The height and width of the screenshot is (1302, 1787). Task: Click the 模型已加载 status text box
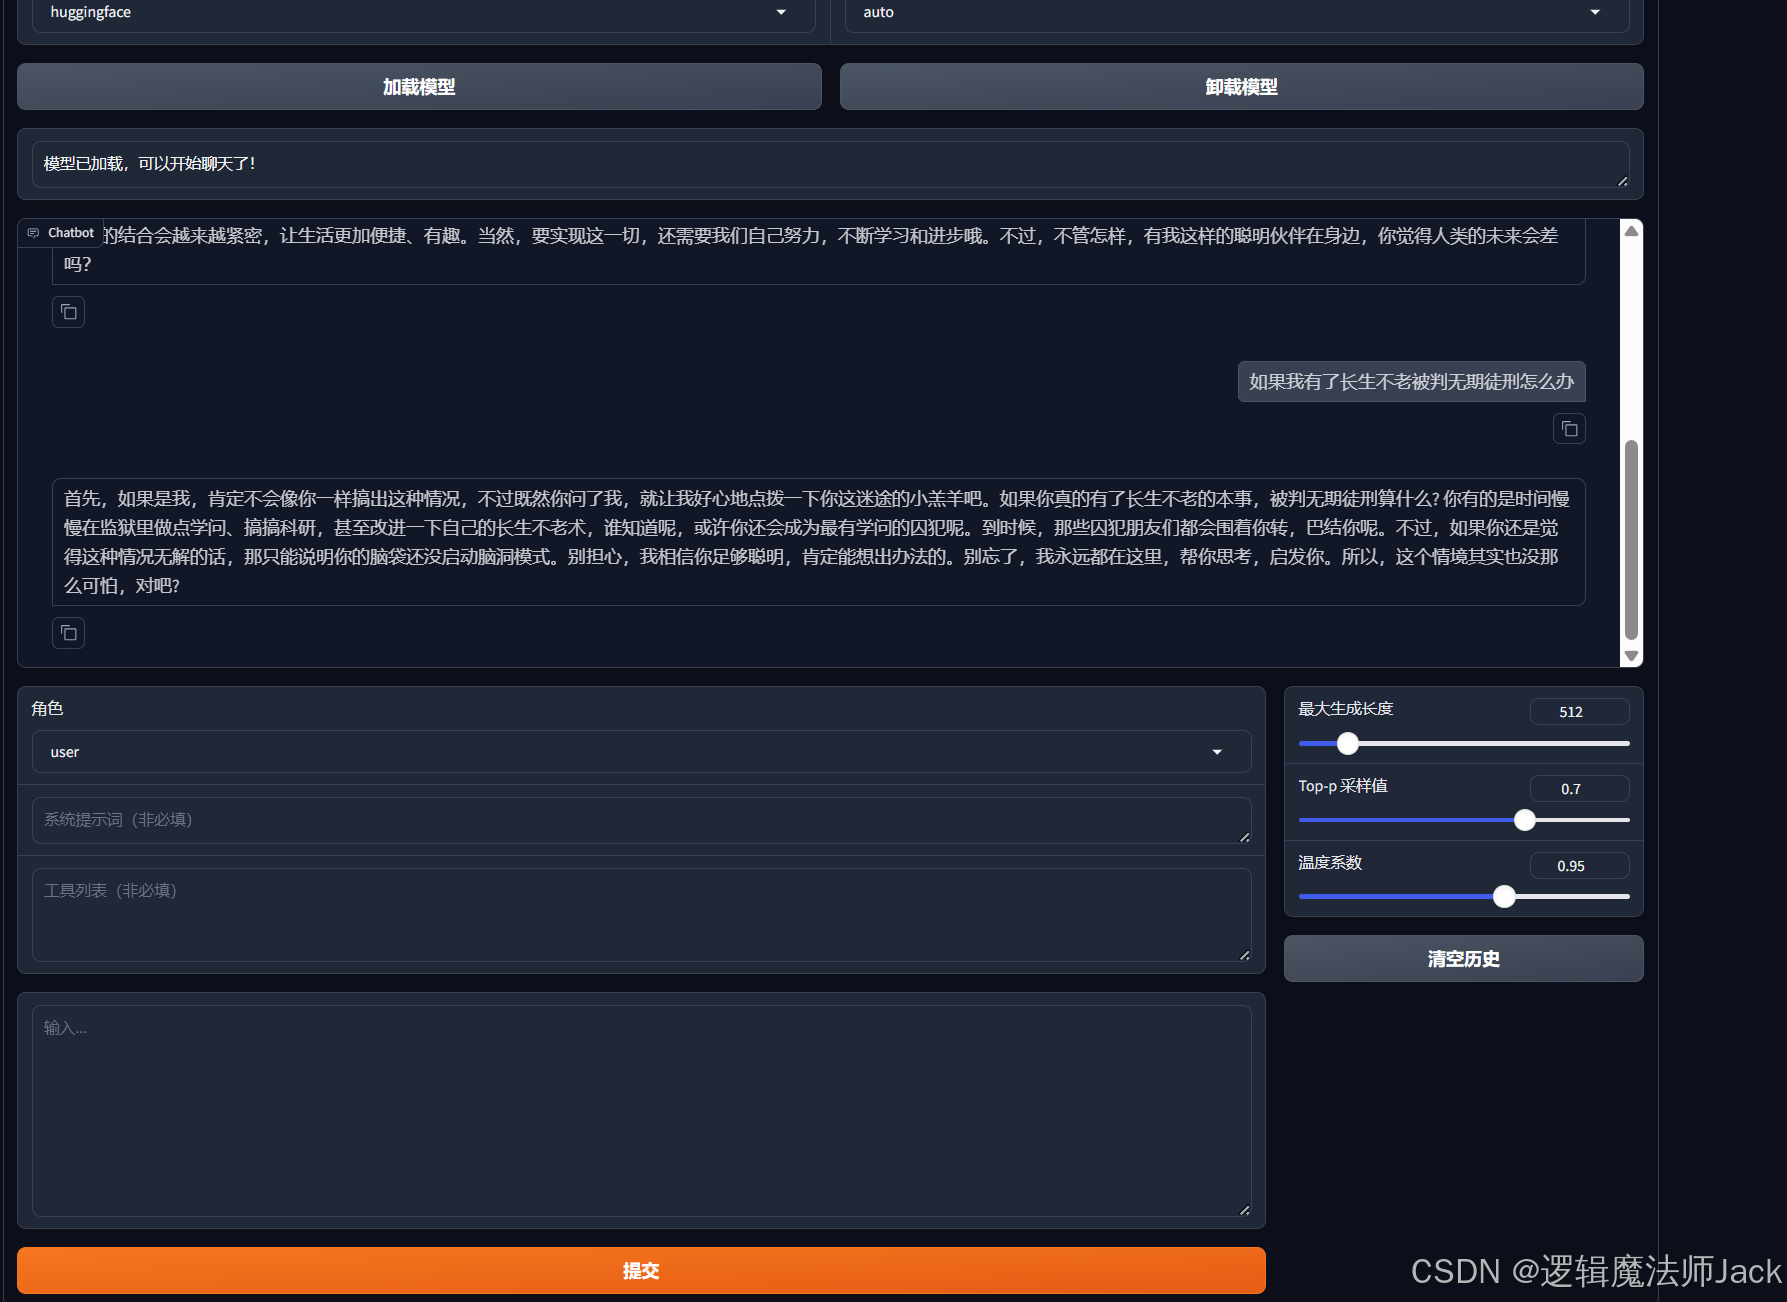(x=831, y=165)
